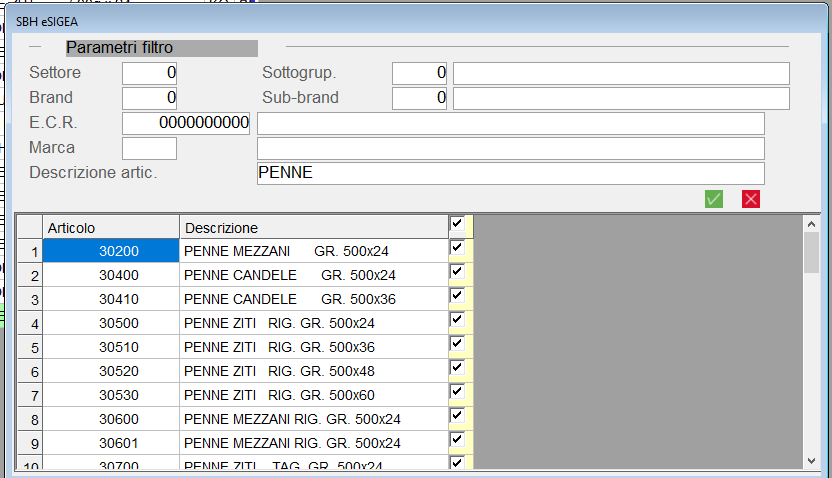Screen dimensions: 832x478
Task: Click the scrollbar down arrow
Action: coord(811,459)
